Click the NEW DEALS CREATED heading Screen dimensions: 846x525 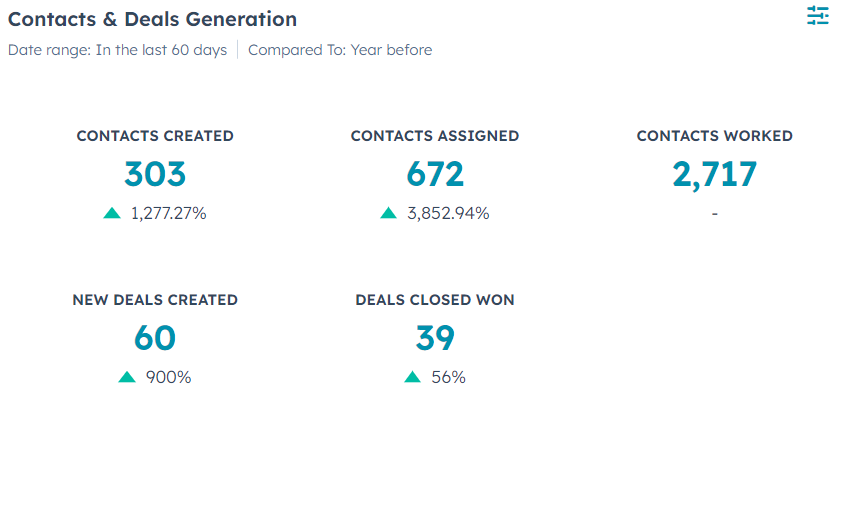click(x=155, y=300)
